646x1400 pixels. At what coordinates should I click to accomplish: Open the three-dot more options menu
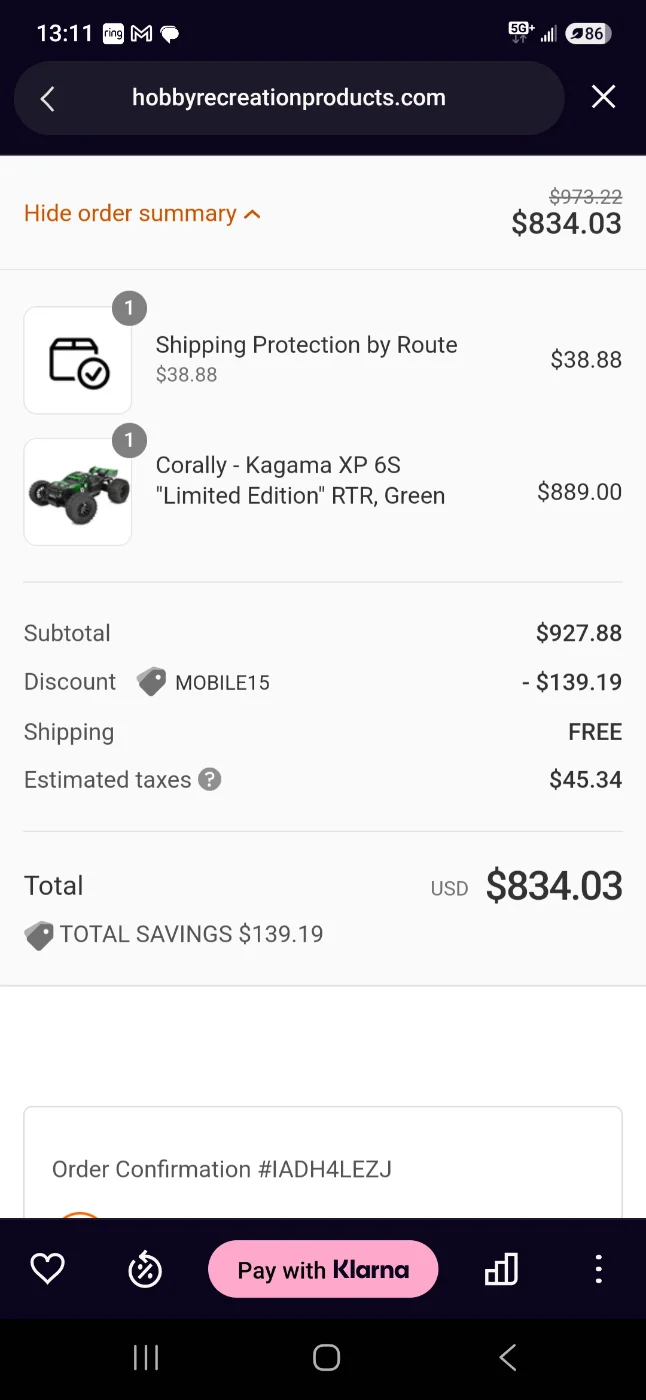point(598,1269)
